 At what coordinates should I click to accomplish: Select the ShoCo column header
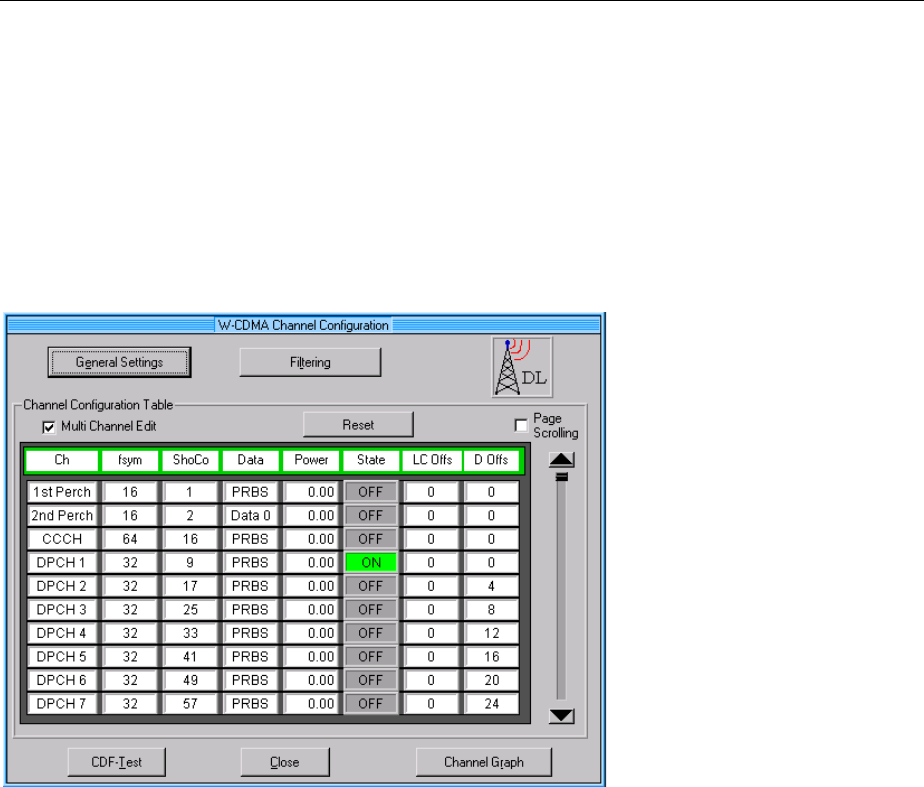[x=190, y=460]
